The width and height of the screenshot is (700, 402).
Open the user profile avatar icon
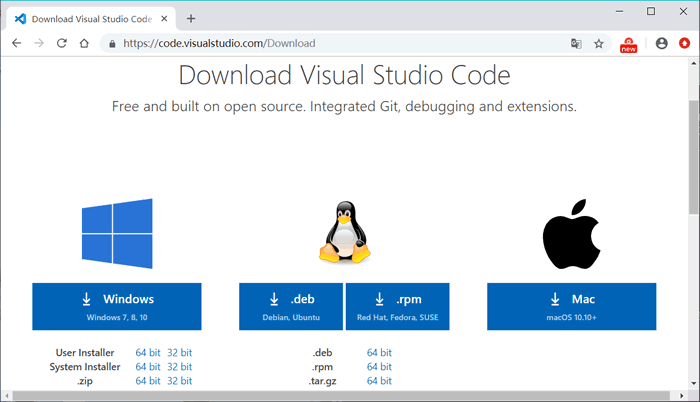tap(662, 43)
